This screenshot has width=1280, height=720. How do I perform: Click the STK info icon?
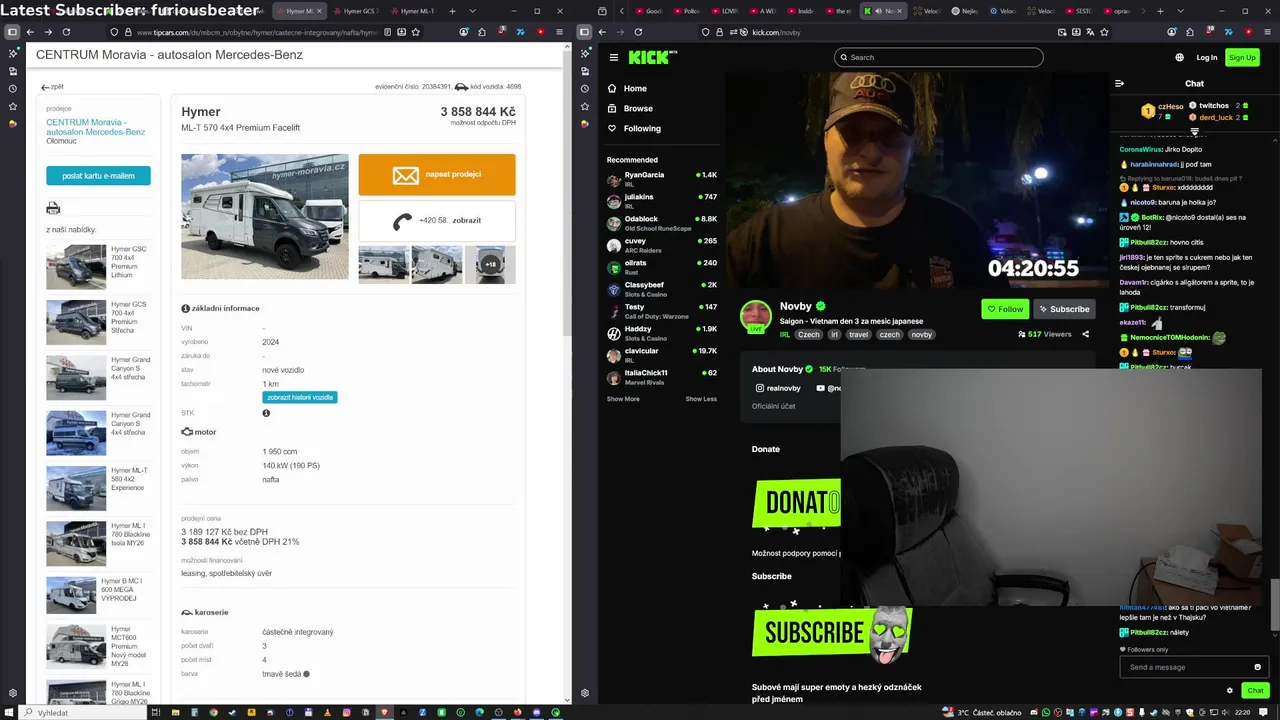(266, 413)
